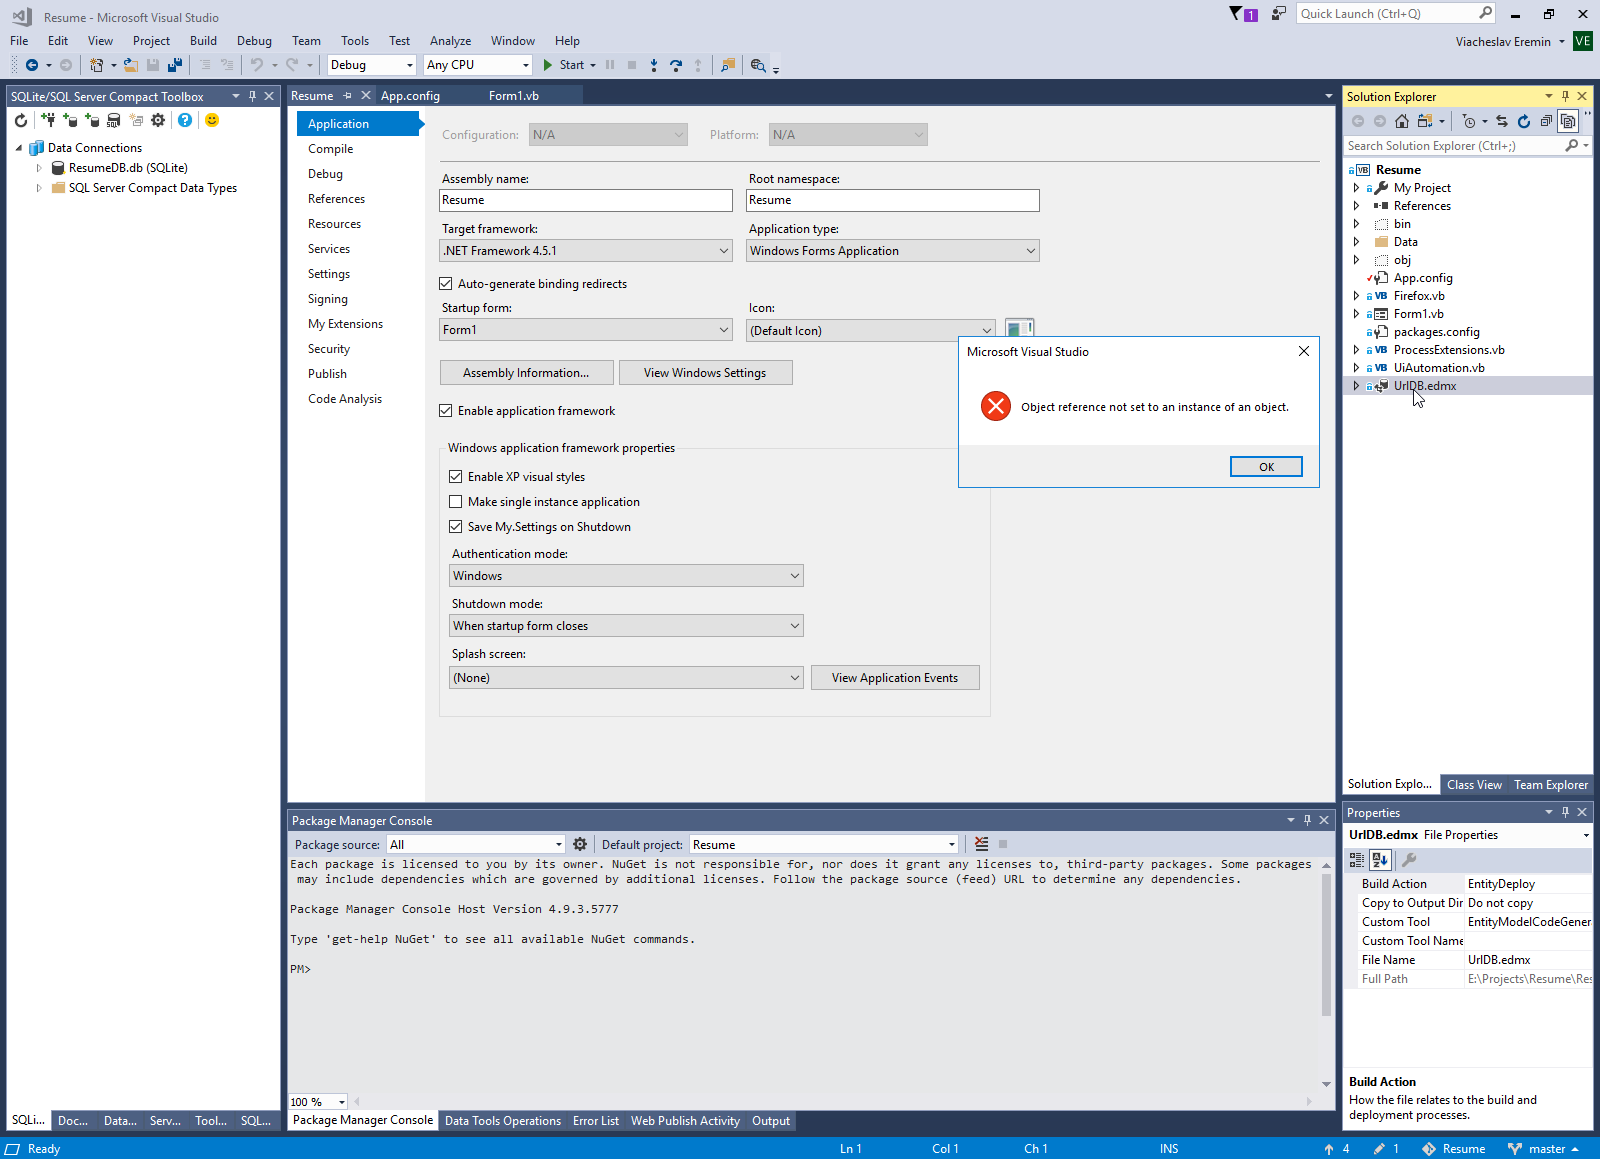Click the notifications flag icon in the title bar

(x=1243, y=14)
